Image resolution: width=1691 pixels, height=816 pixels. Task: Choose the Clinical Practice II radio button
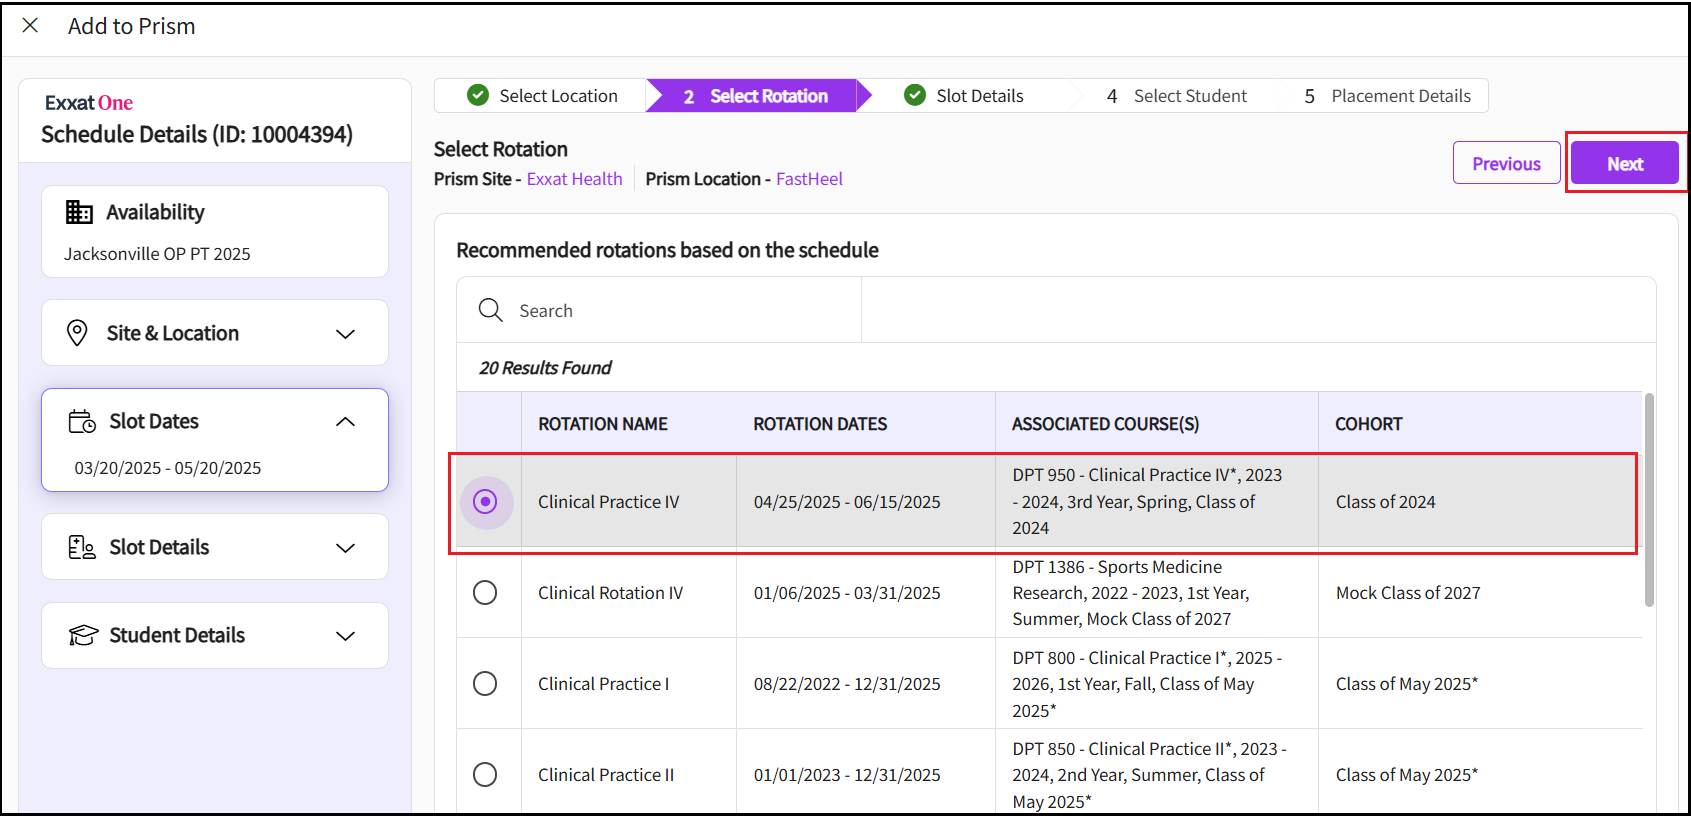point(485,775)
